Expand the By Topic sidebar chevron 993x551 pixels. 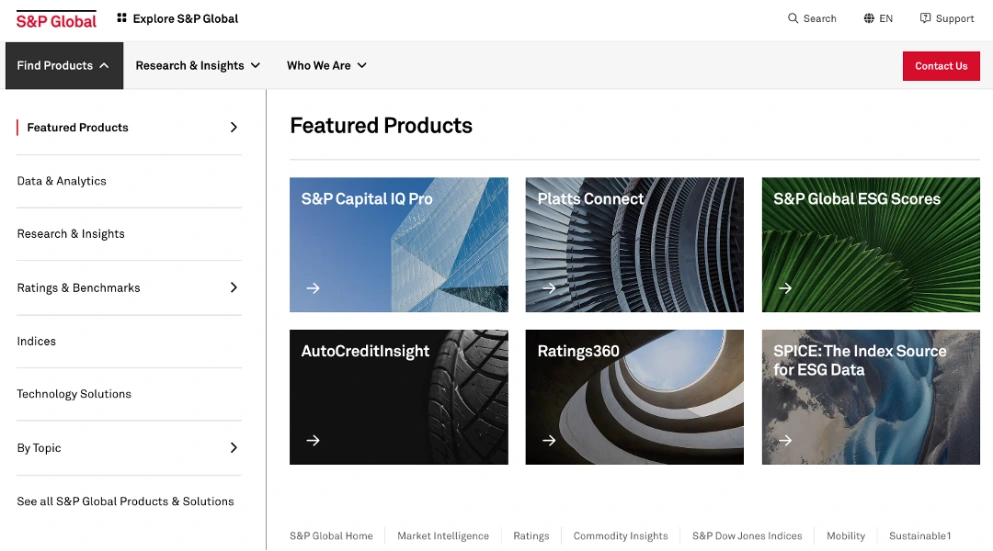(x=234, y=448)
